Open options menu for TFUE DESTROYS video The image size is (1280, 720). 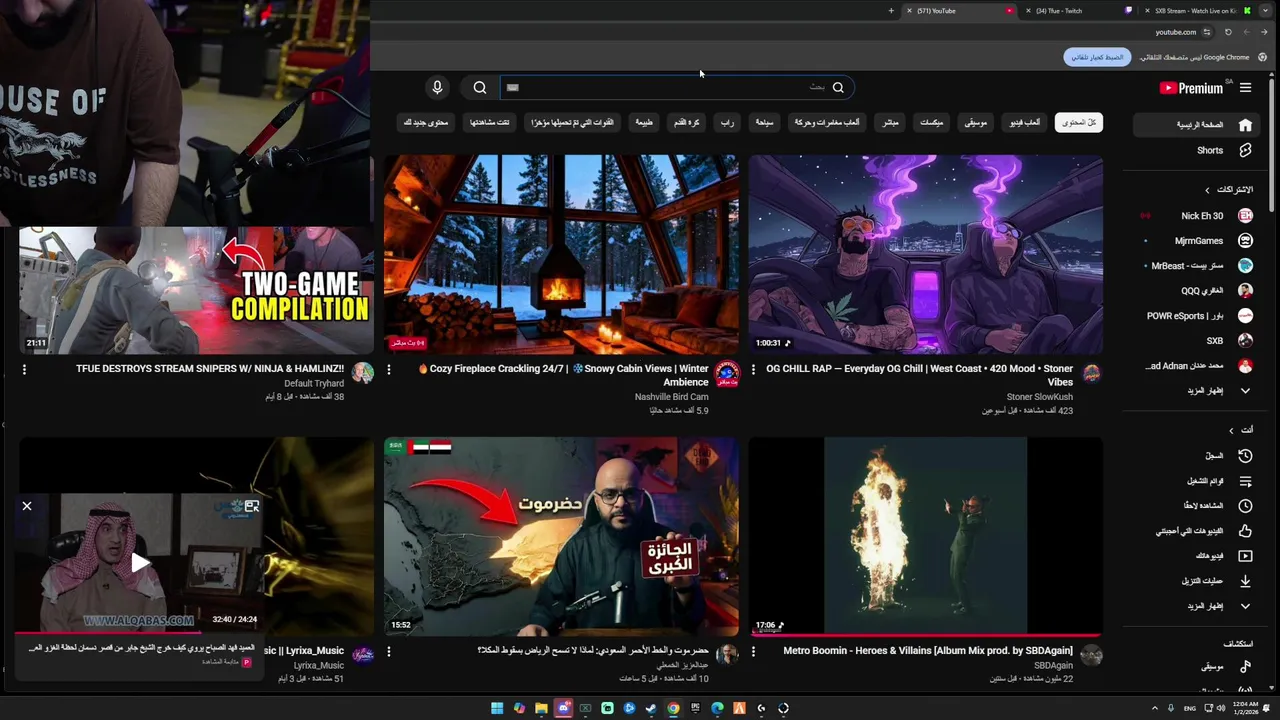24,369
